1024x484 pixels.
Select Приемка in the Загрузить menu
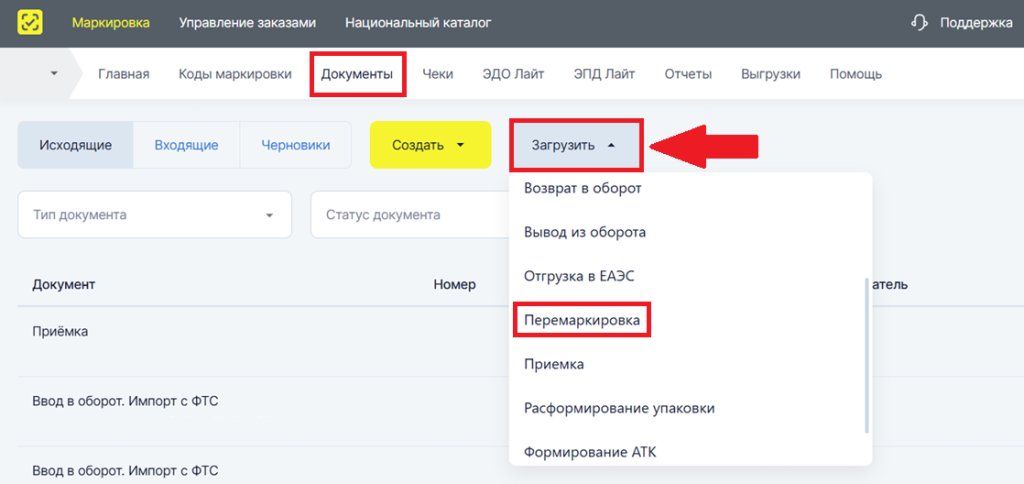coord(554,364)
